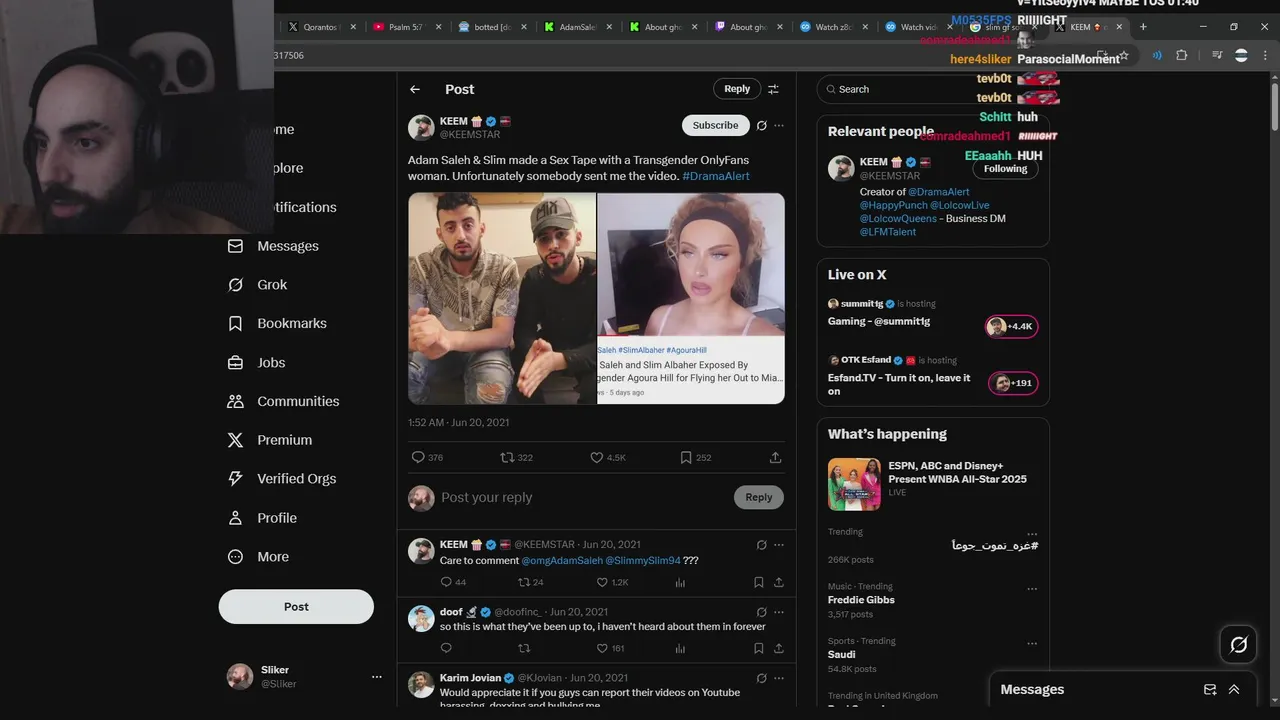Switch to the AdamSaleh browser tab
The height and width of the screenshot is (720, 1280).
[x=577, y=27]
